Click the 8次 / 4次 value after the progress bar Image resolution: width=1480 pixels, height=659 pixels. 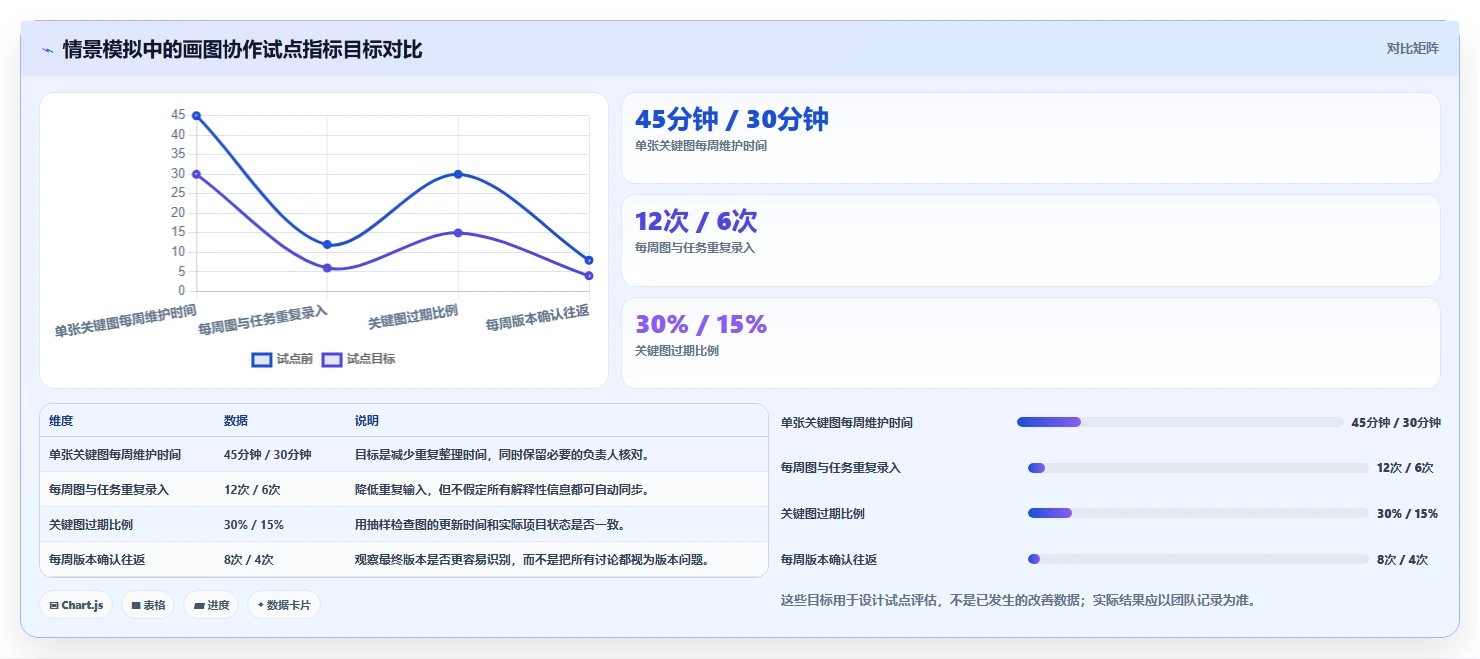point(1402,560)
